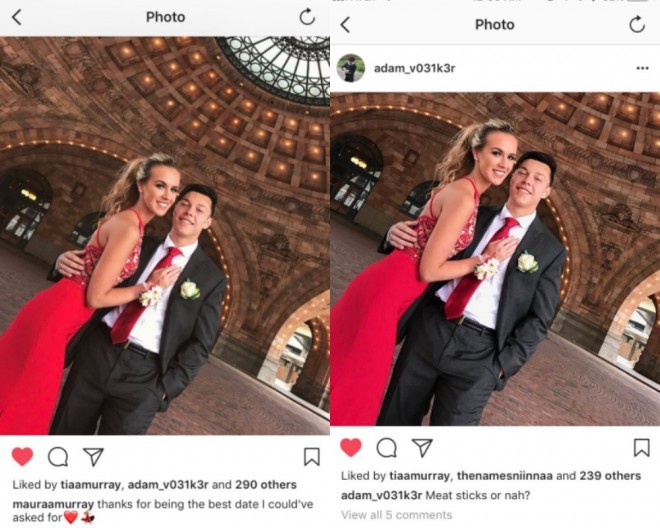The image size is (660, 528).
Task: Open adam_v031k3r's profile picture
Action: [x=351, y=68]
